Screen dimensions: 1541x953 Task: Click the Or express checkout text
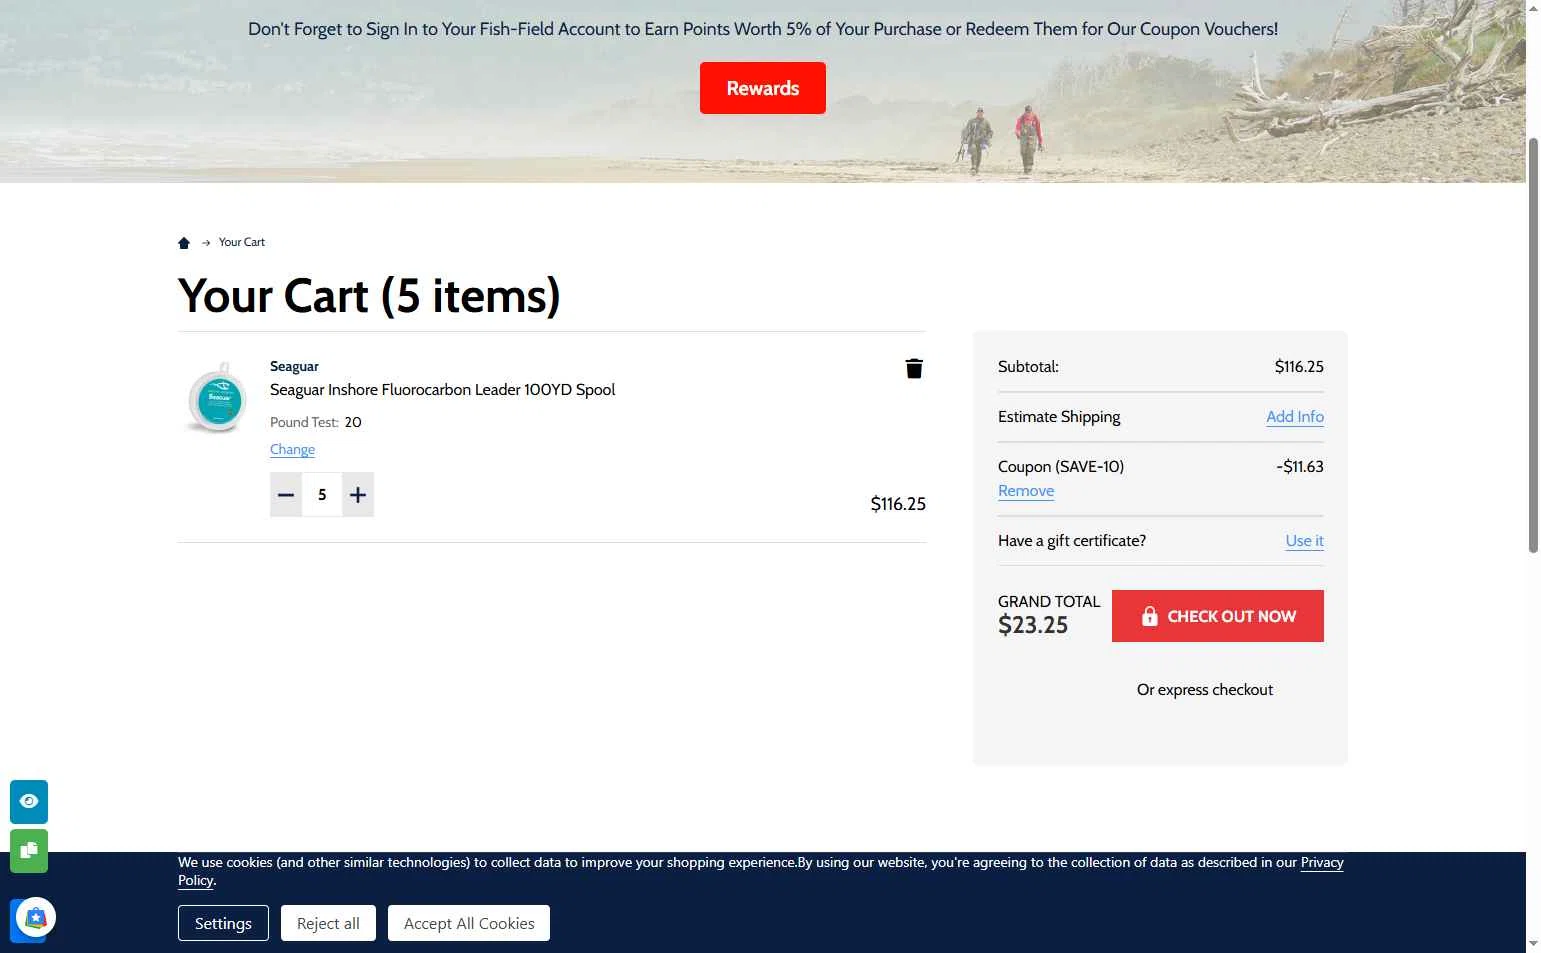pyautogui.click(x=1205, y=690)
